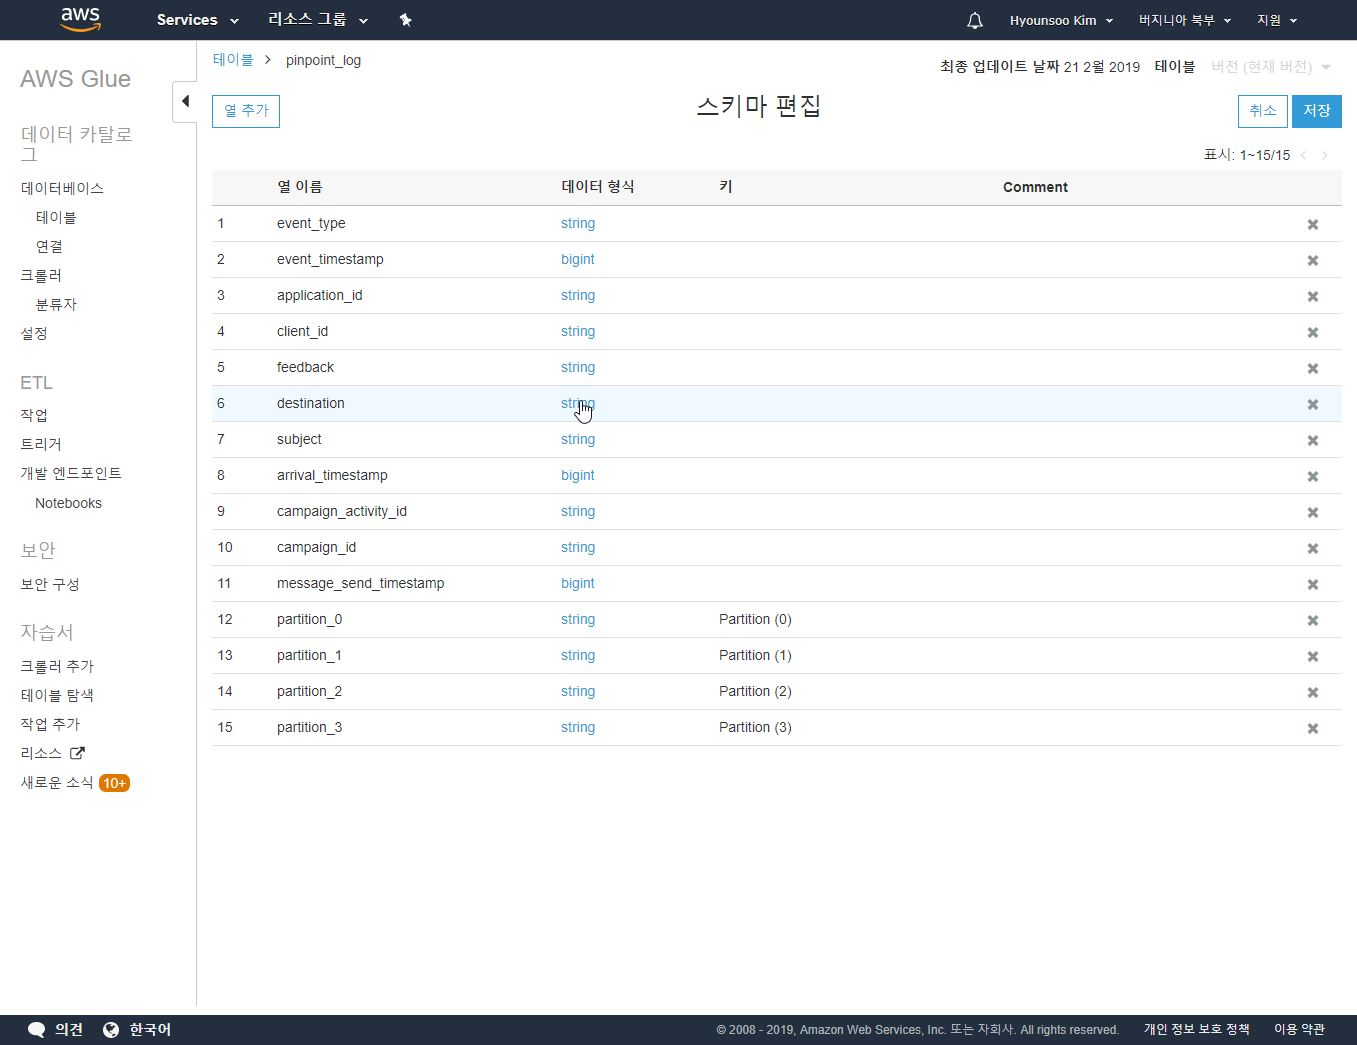The width and height of the screenshot is (1357, 1045).
Task: Open the Services dropdown menu
Action: coord(198,20)
